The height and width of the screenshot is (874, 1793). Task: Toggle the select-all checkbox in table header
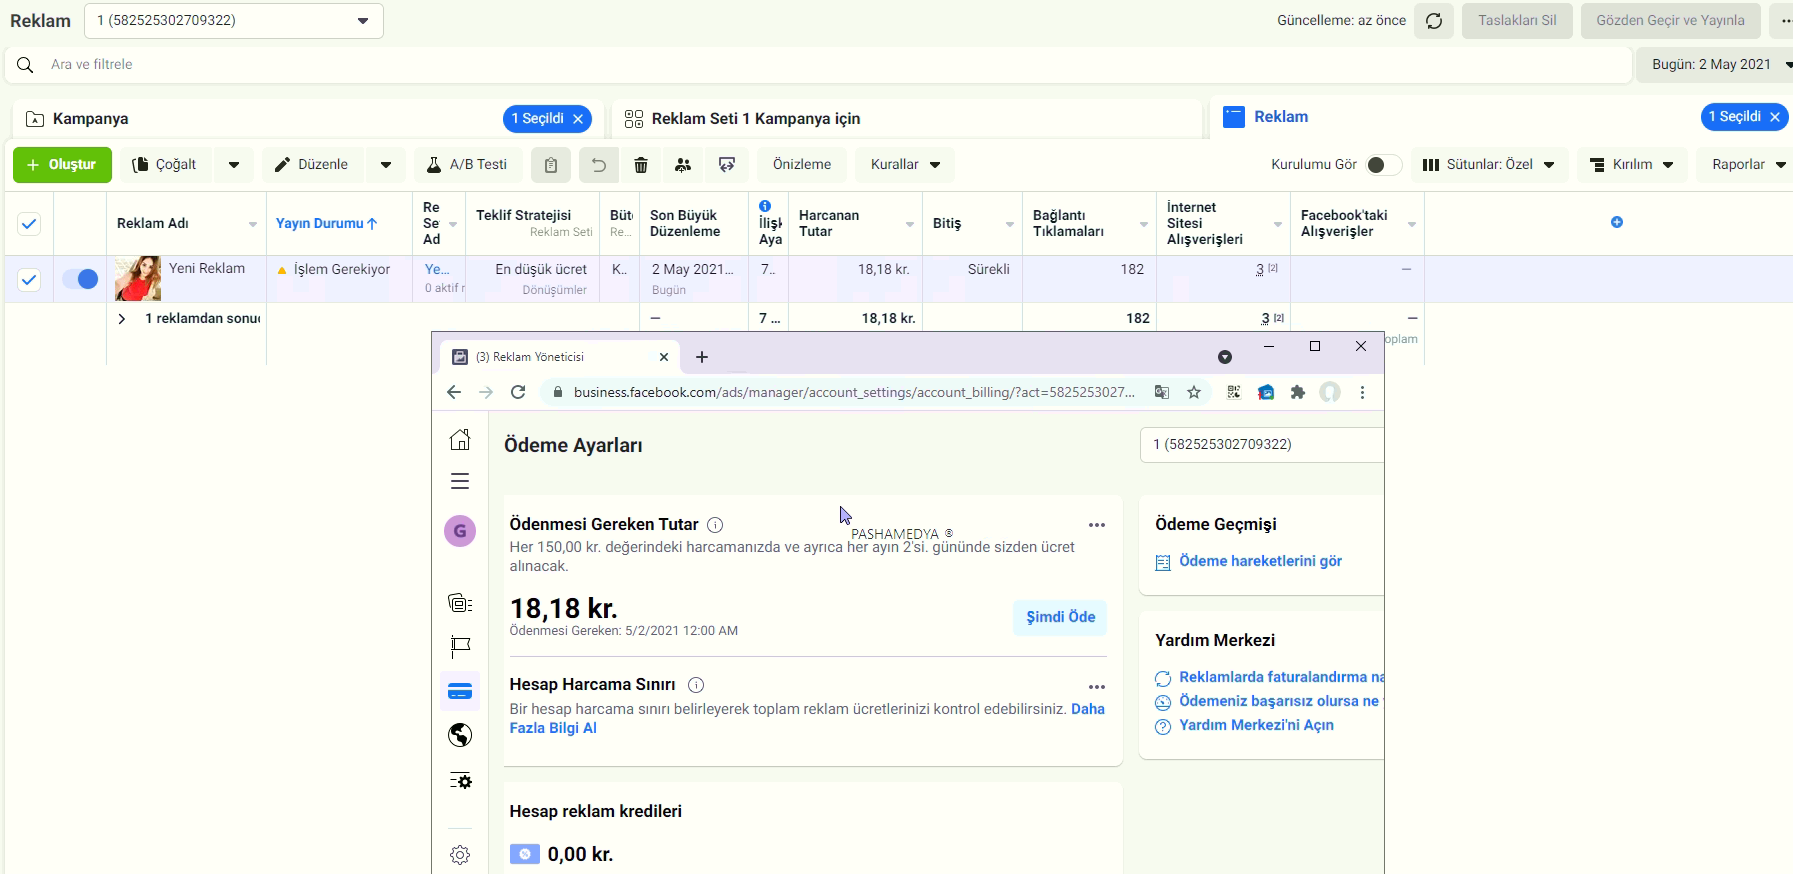click(x=29, y=224)
